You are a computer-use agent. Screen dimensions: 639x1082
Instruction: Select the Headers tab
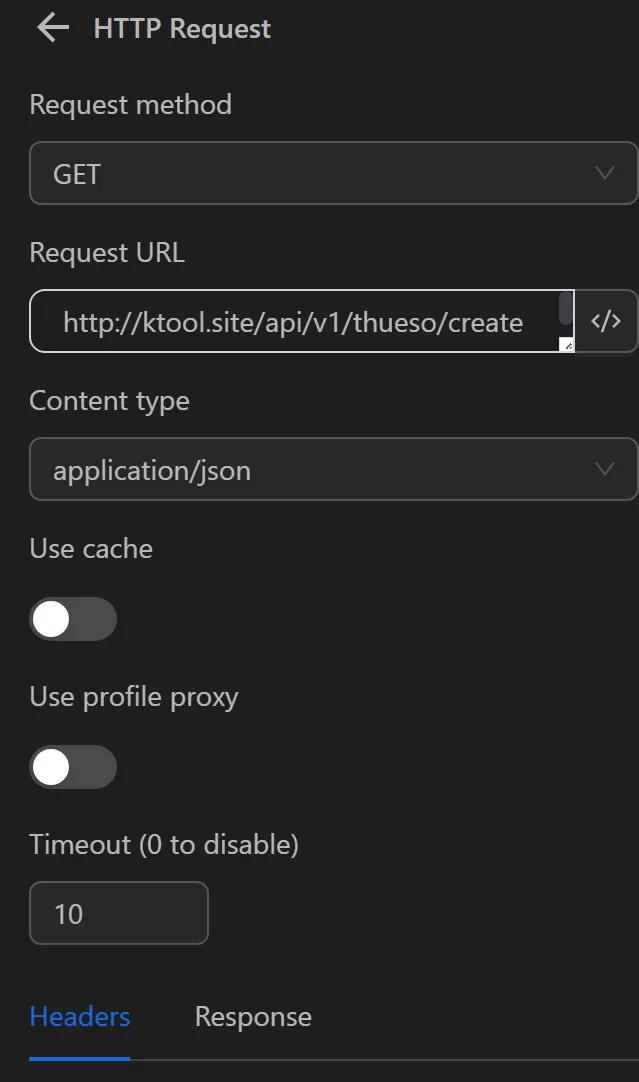(79, 1016)
